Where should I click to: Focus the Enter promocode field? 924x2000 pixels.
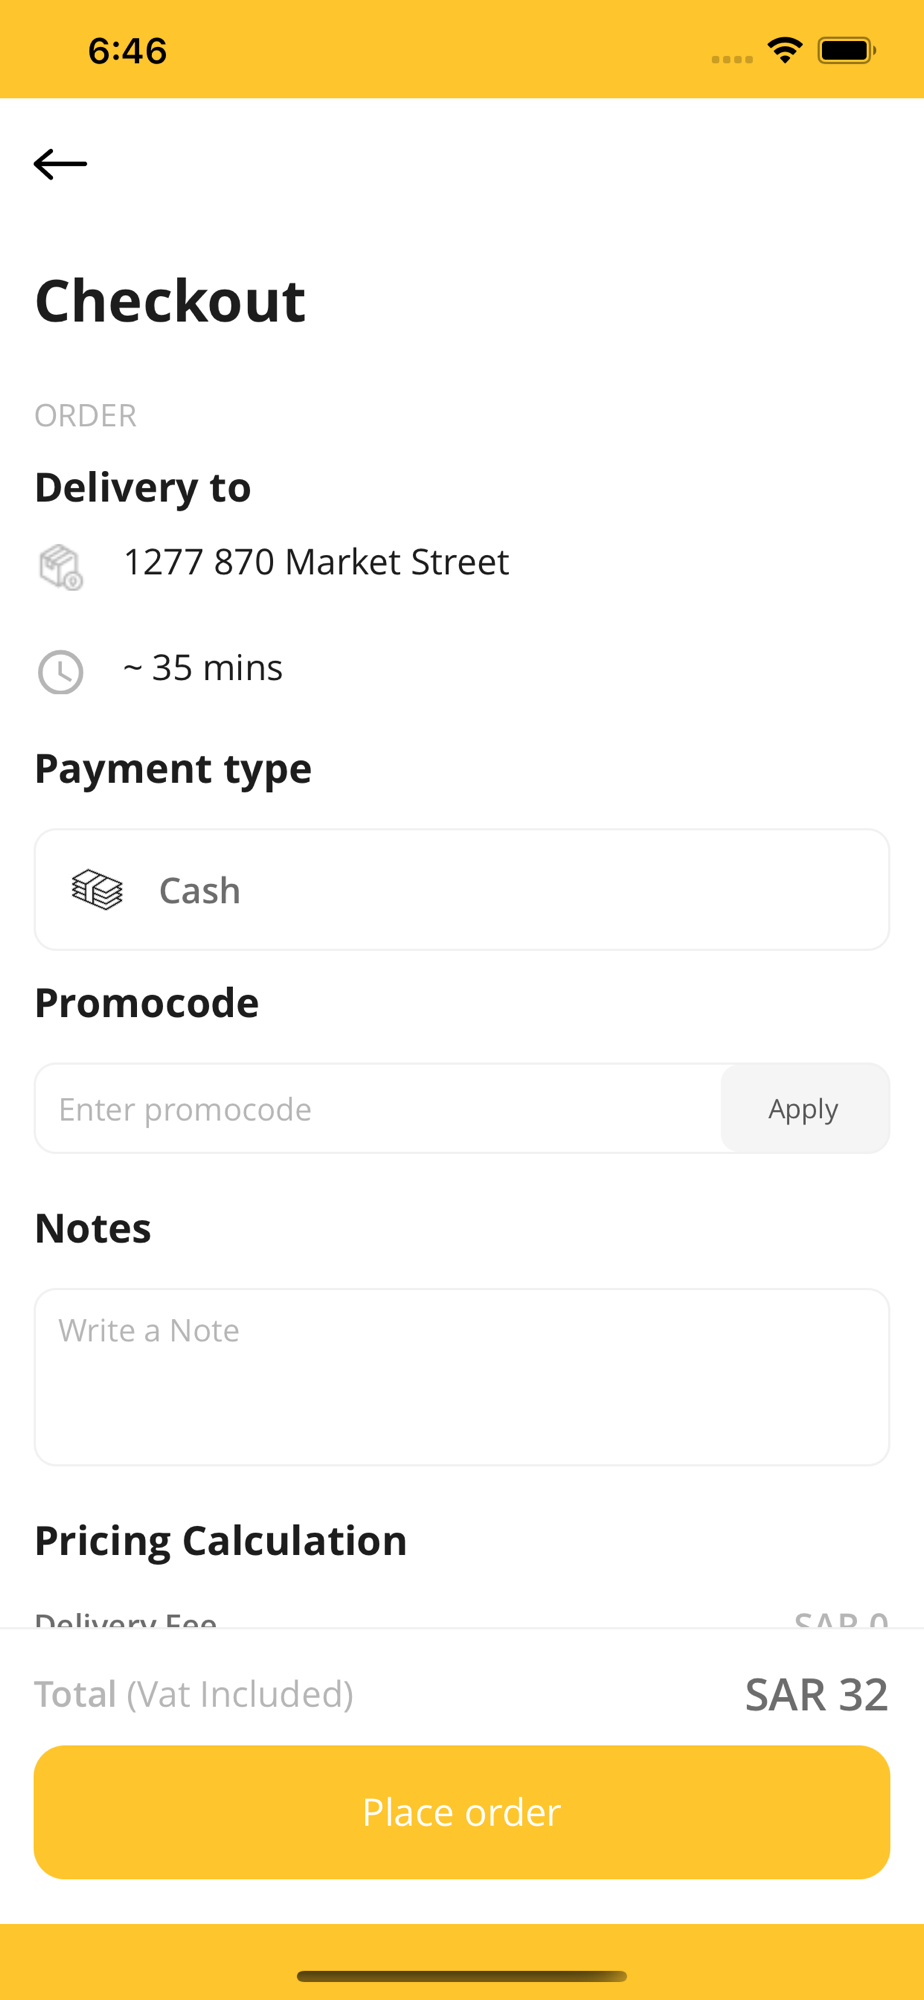378,1108
